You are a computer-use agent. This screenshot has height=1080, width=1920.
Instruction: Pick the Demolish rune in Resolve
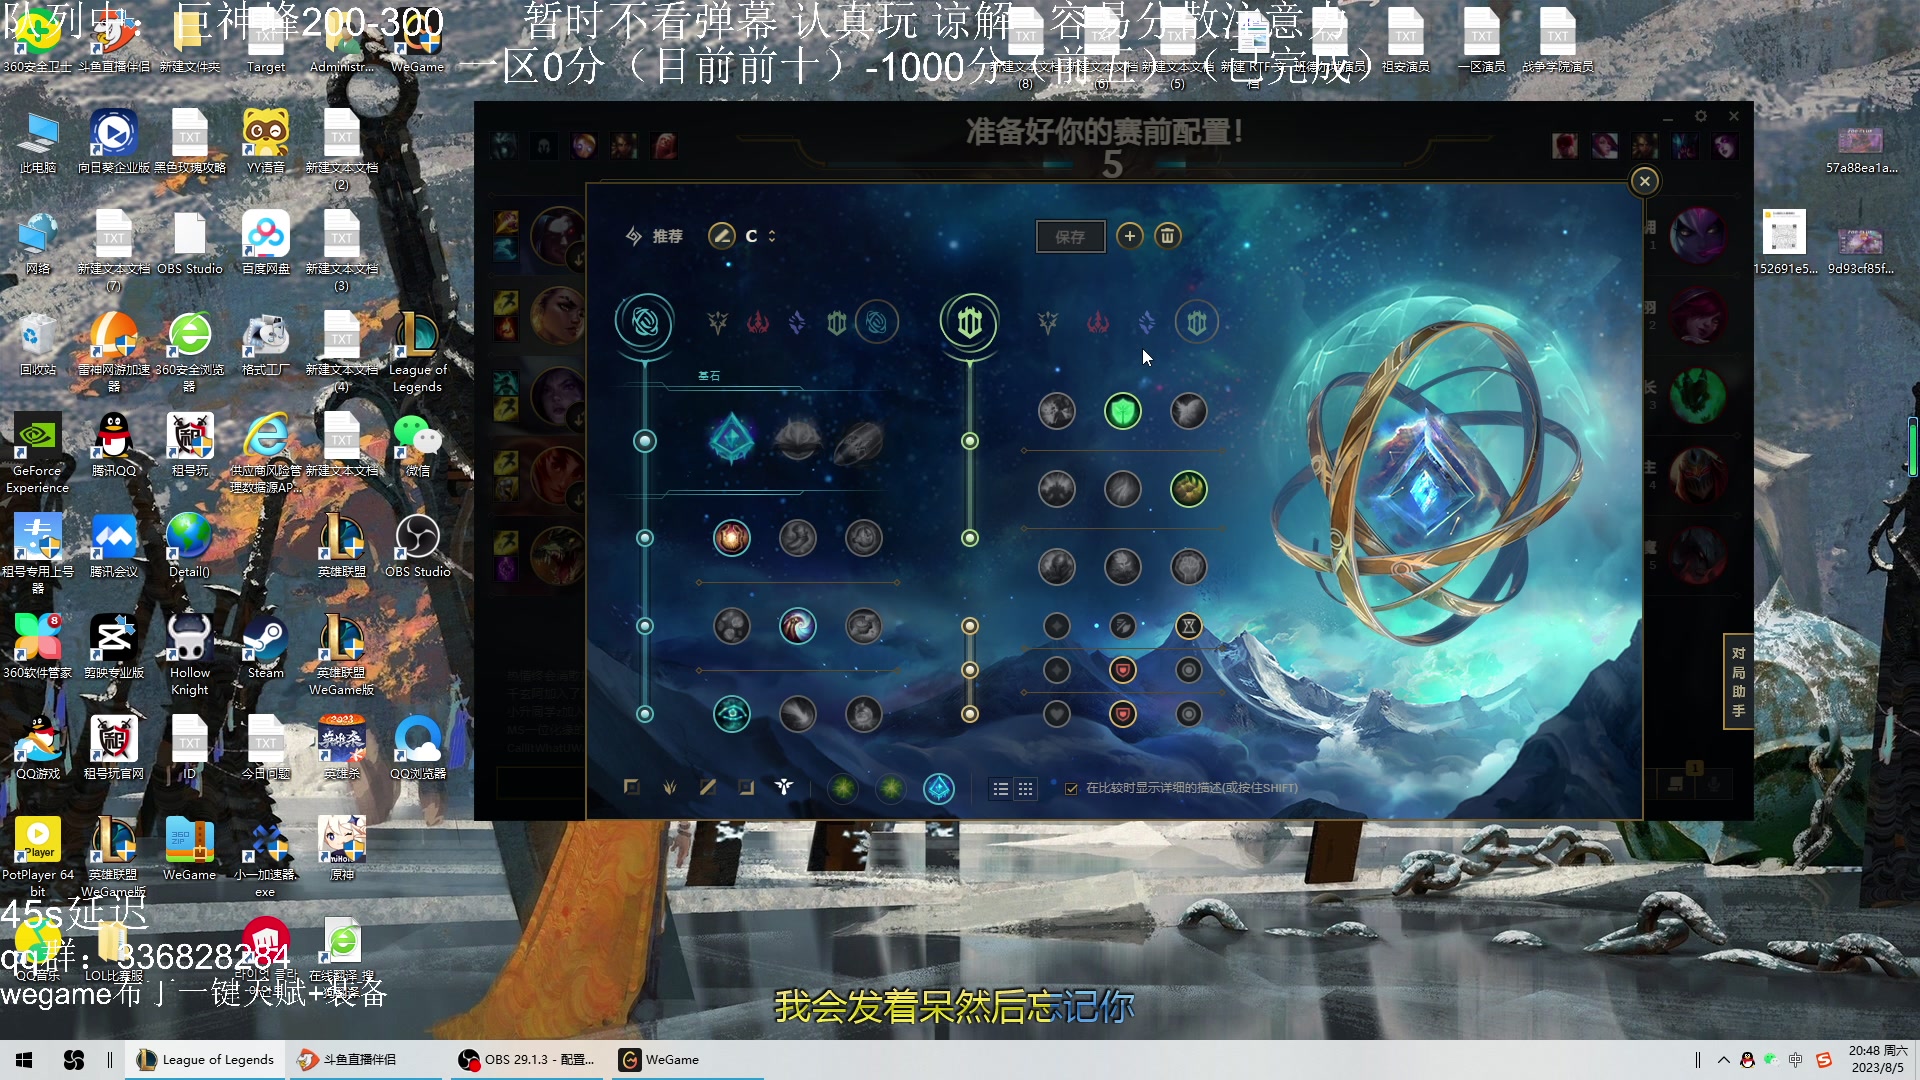click(1056, 411)
